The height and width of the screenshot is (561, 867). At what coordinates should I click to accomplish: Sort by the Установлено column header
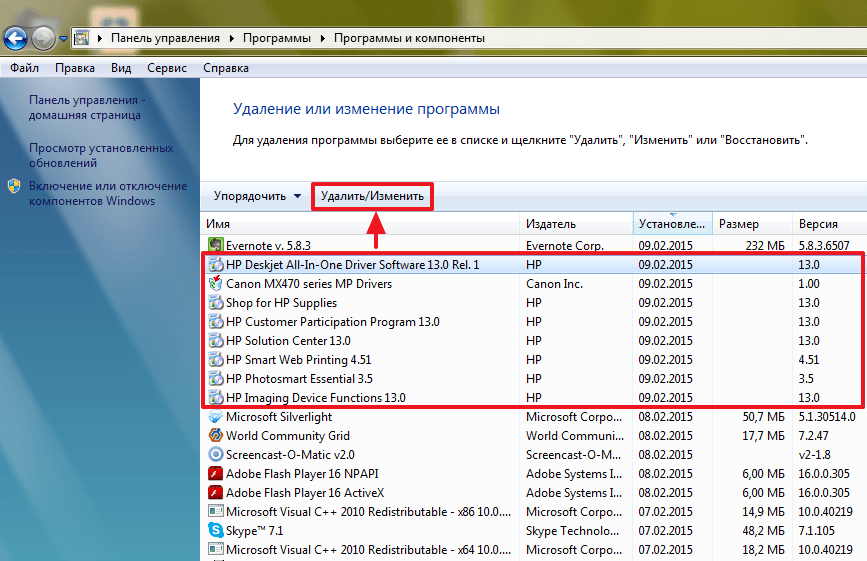coord(672,224)
